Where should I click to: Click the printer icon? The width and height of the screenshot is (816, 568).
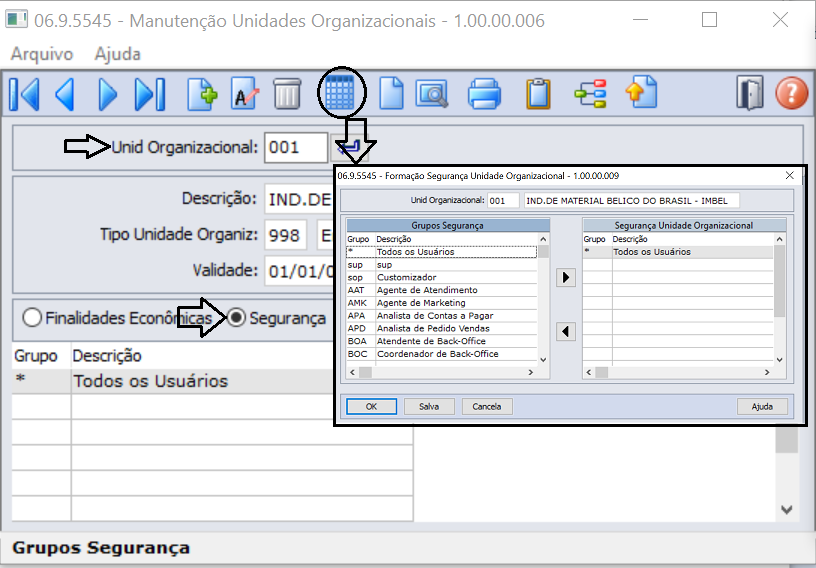click(x=484, y=94)
